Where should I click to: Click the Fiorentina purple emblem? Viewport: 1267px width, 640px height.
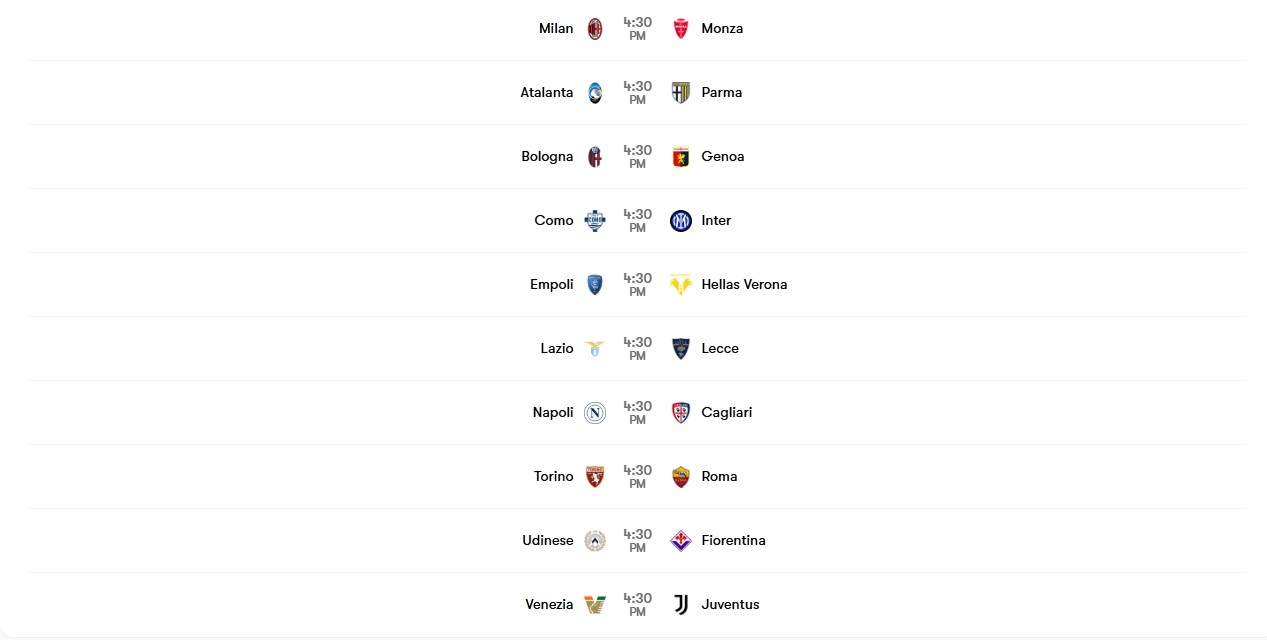point(681,540)
